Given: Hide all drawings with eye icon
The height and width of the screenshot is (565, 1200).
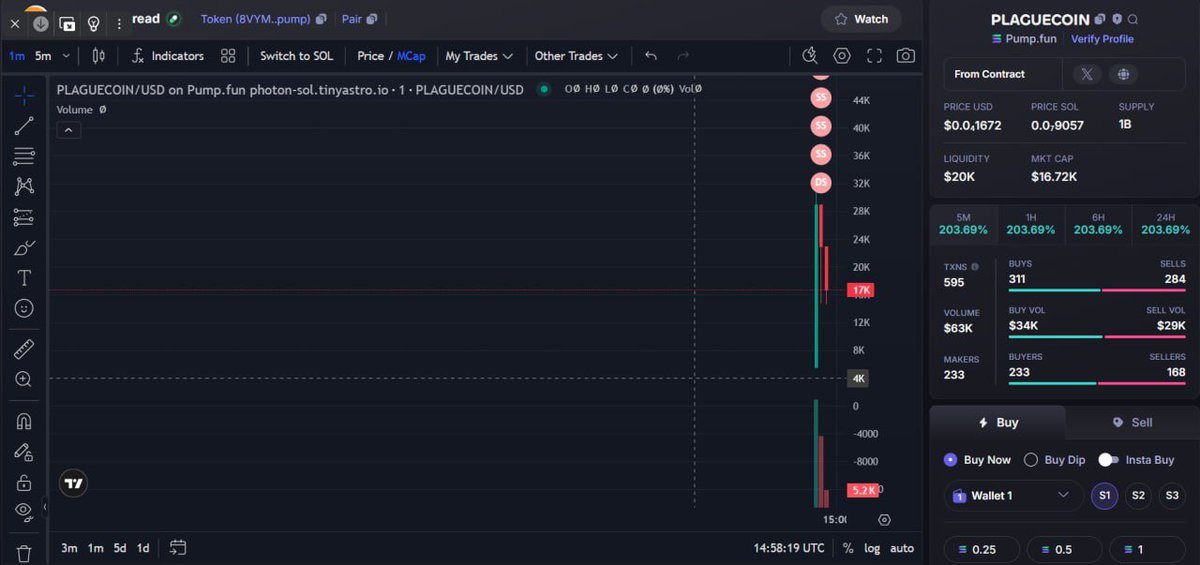Looking at the screenshot, I should pyautogui.click(x=24, y=512).
